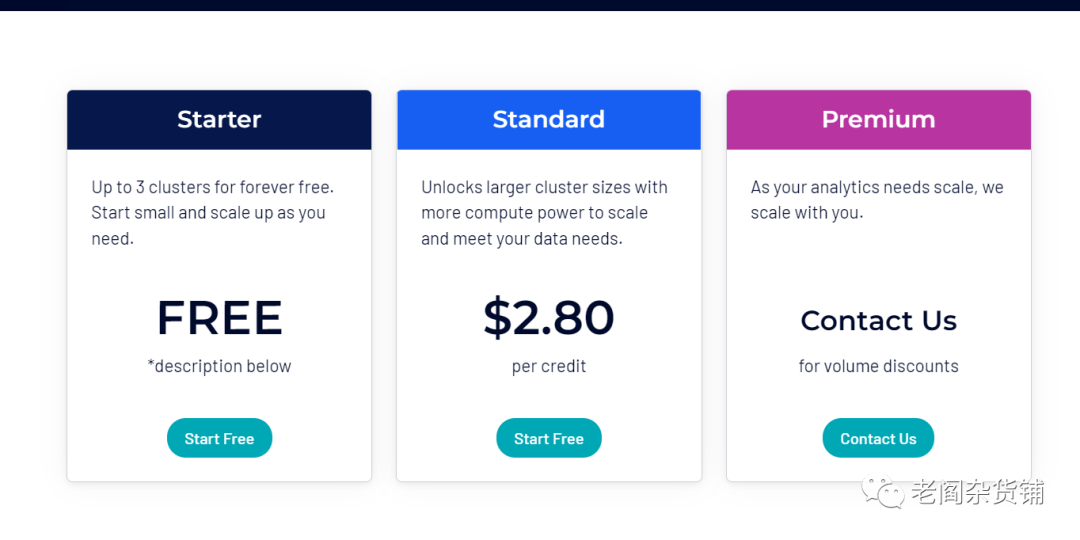Select the blue Standard plan header
Screen dimensions: 1080x540
point(549,120)
